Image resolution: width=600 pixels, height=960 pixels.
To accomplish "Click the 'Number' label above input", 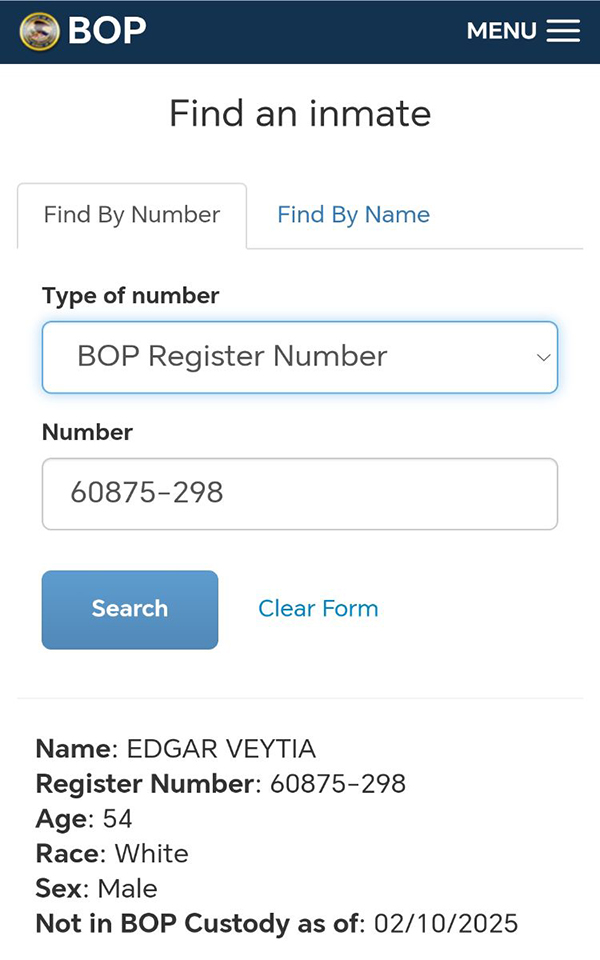I will point(87,432).
